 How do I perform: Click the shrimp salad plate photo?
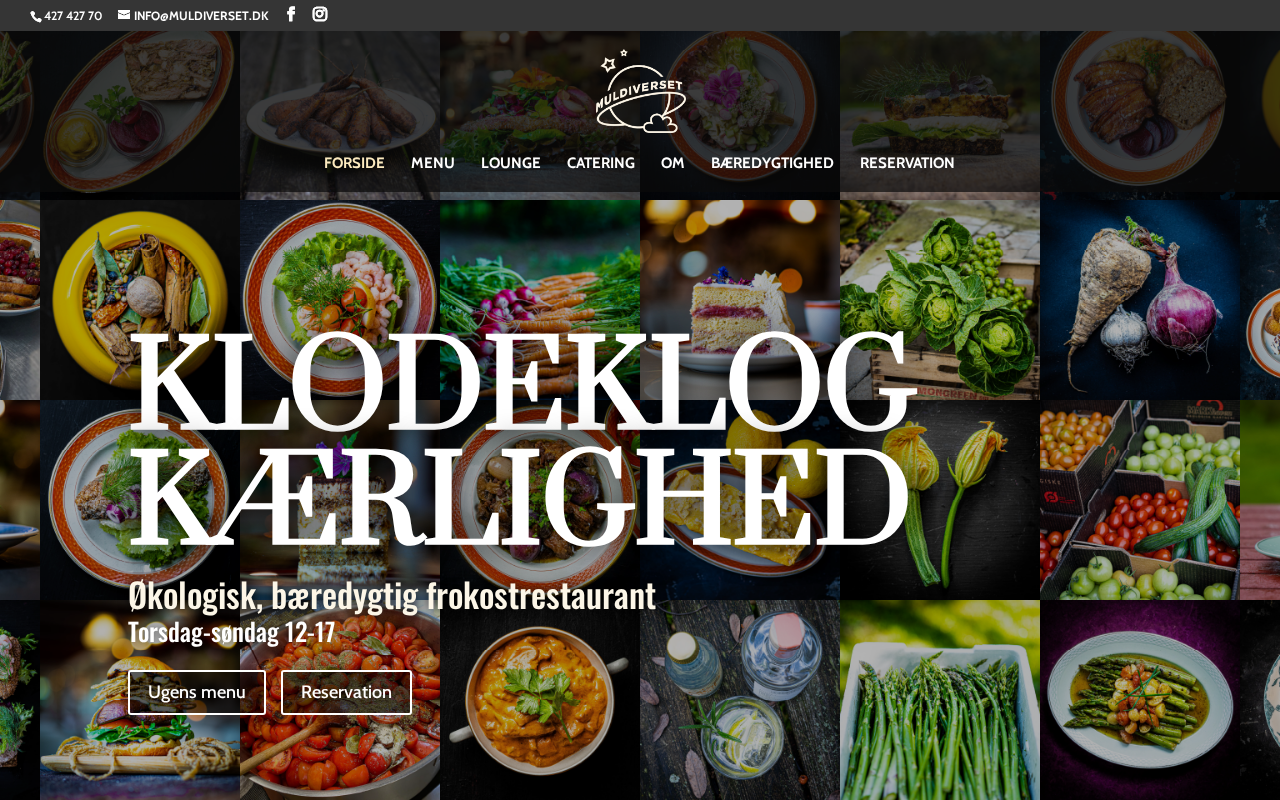[340, 300]
